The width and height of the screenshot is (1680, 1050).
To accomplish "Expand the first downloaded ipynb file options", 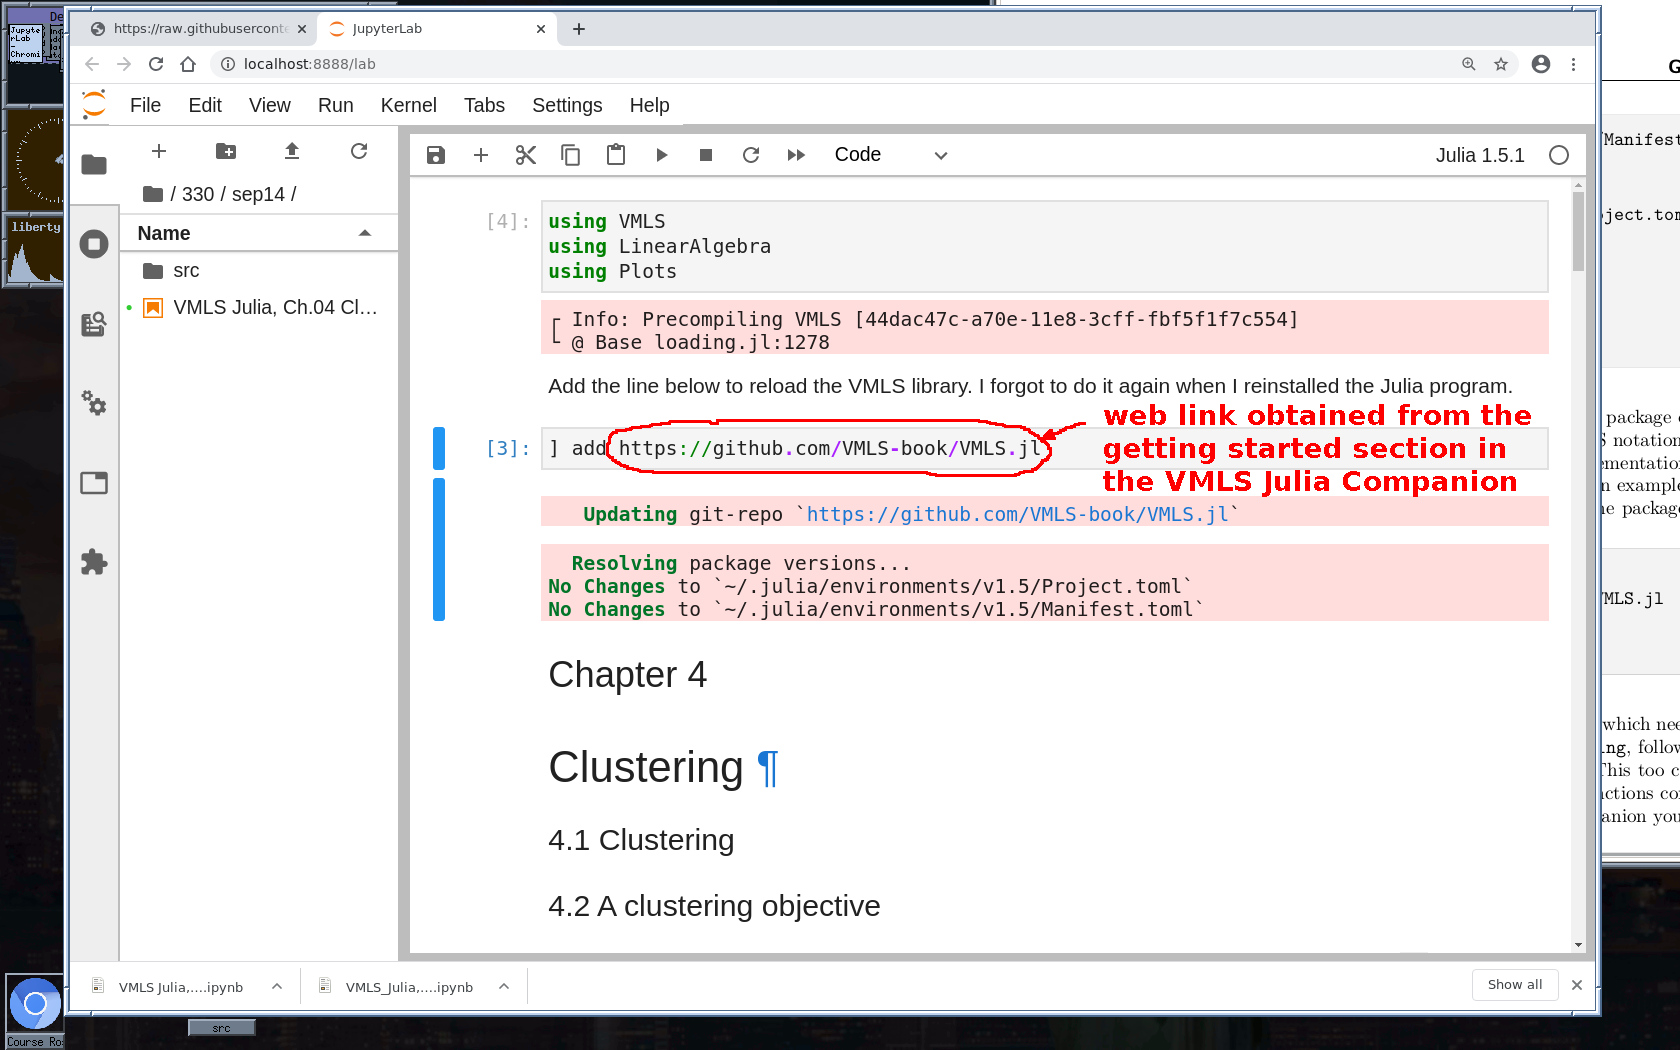I will tap(277, 987).
